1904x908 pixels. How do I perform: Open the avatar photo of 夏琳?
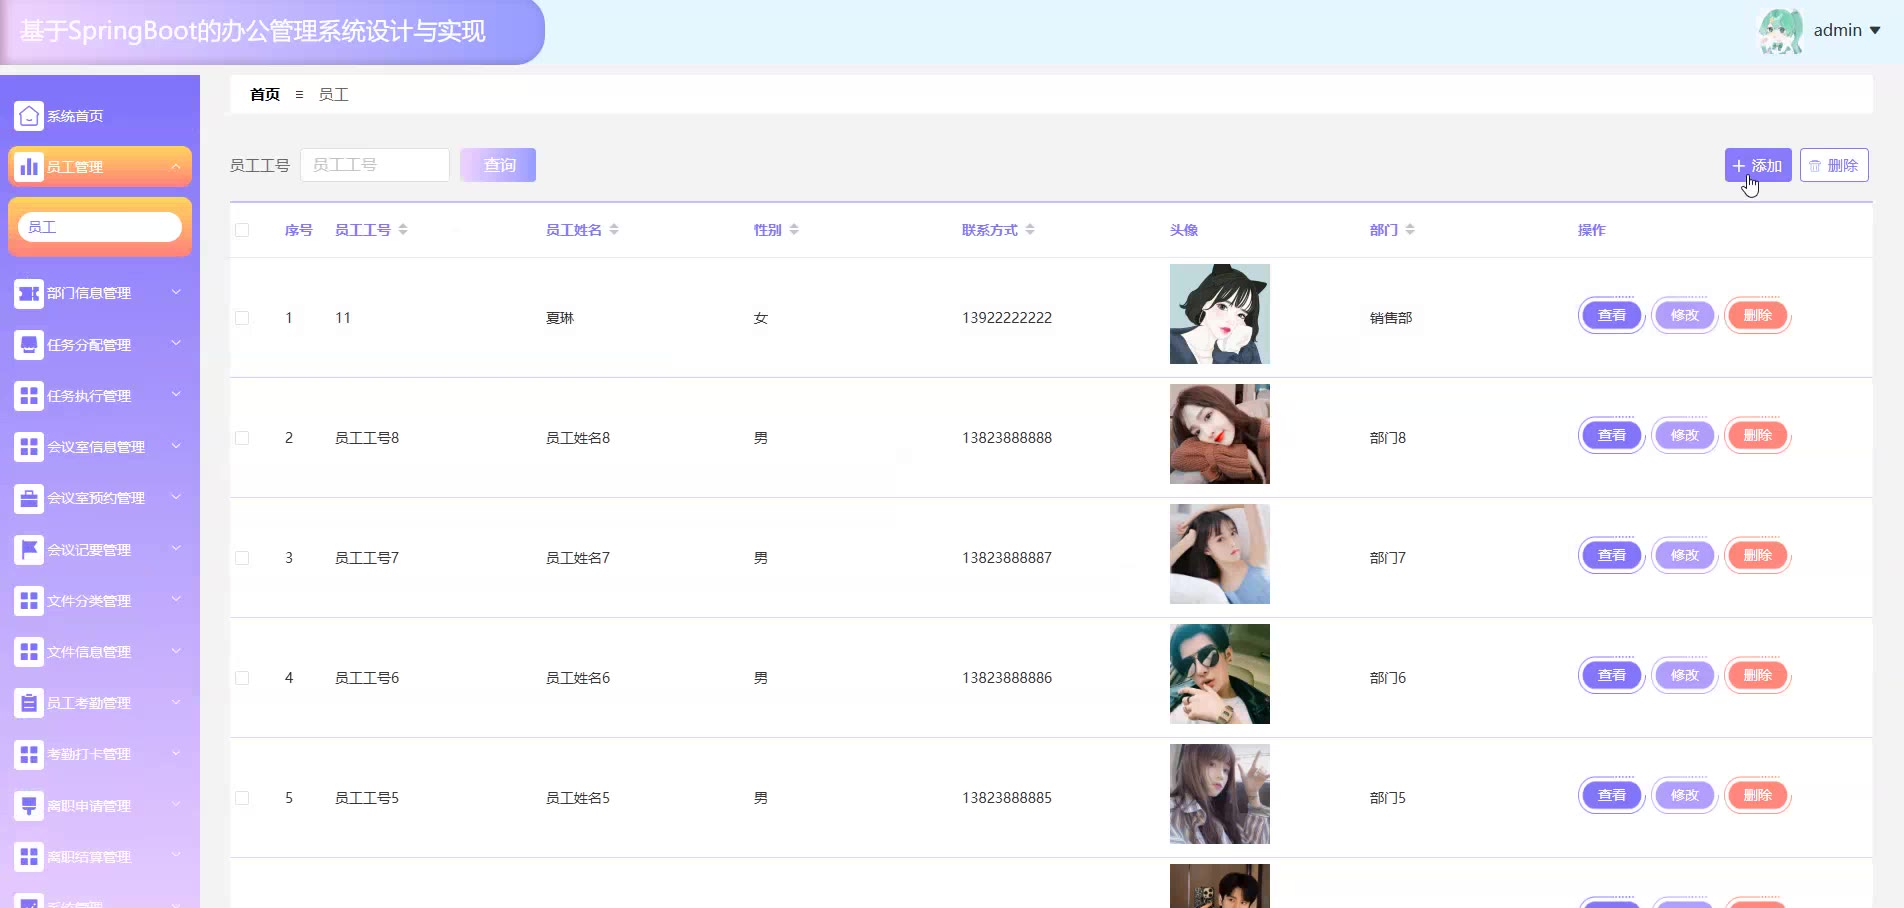click(x=1220, y=314)
